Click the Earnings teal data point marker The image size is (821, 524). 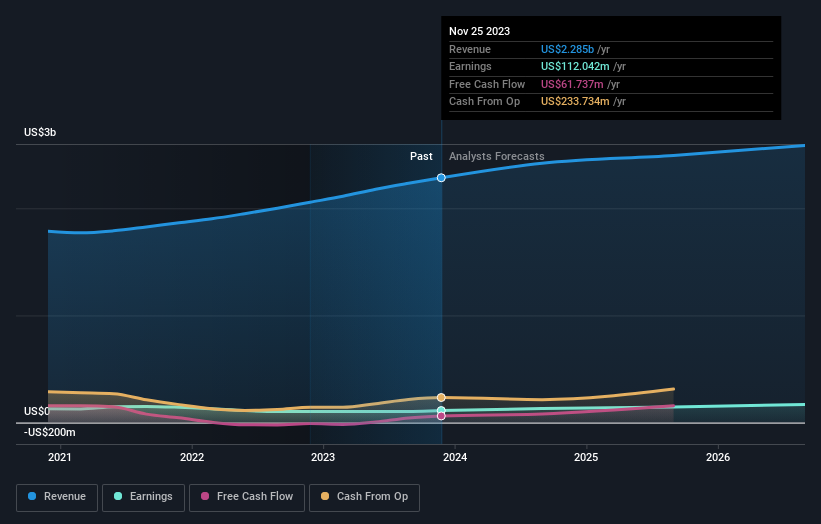(x=441, y=410)
